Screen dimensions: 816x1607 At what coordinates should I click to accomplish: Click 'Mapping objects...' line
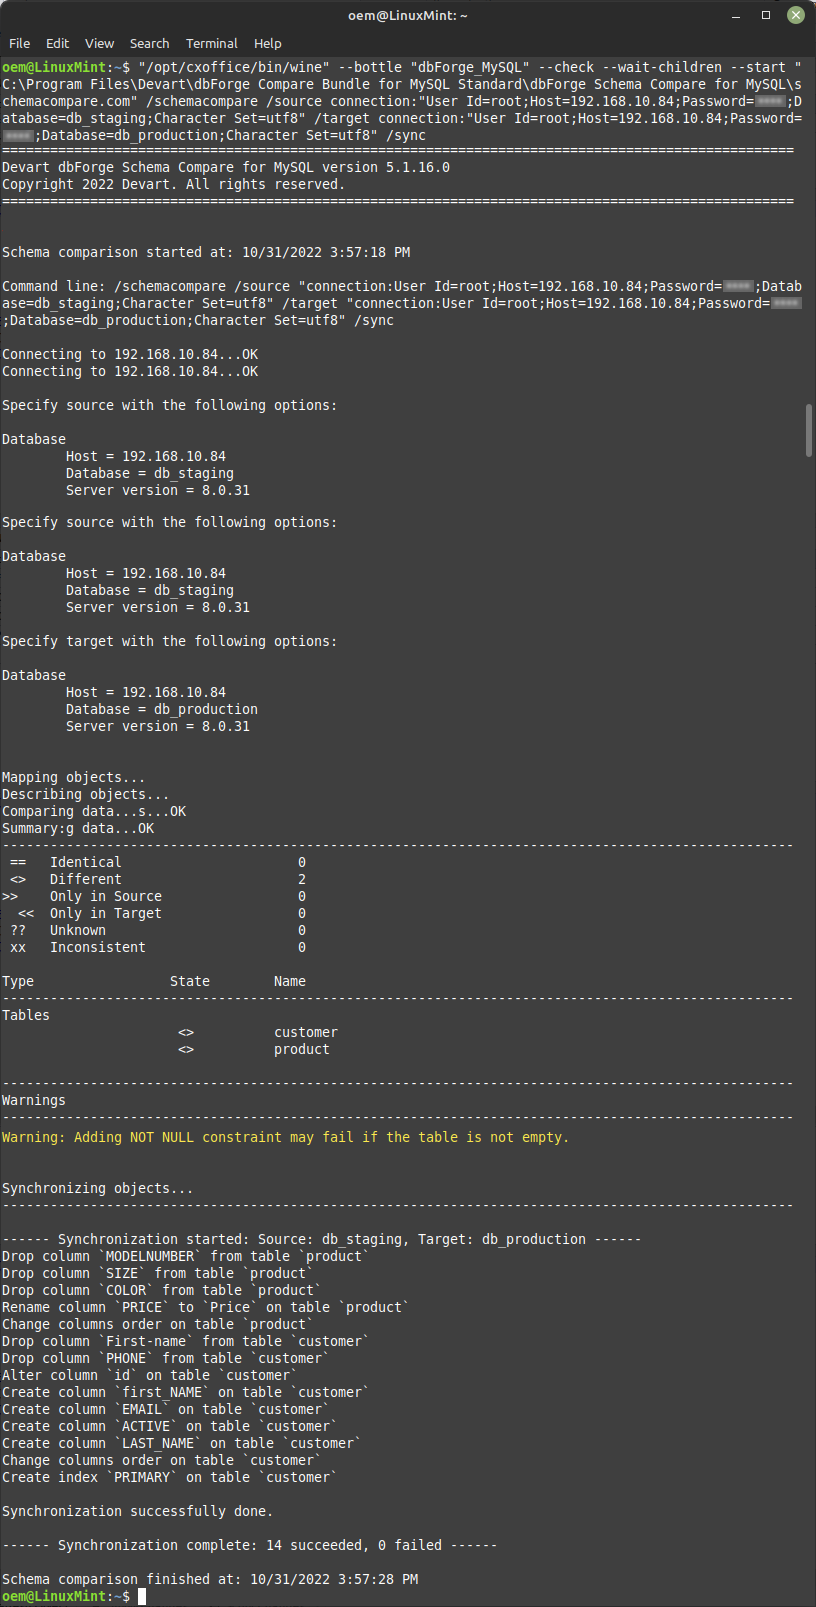(74, 777)
